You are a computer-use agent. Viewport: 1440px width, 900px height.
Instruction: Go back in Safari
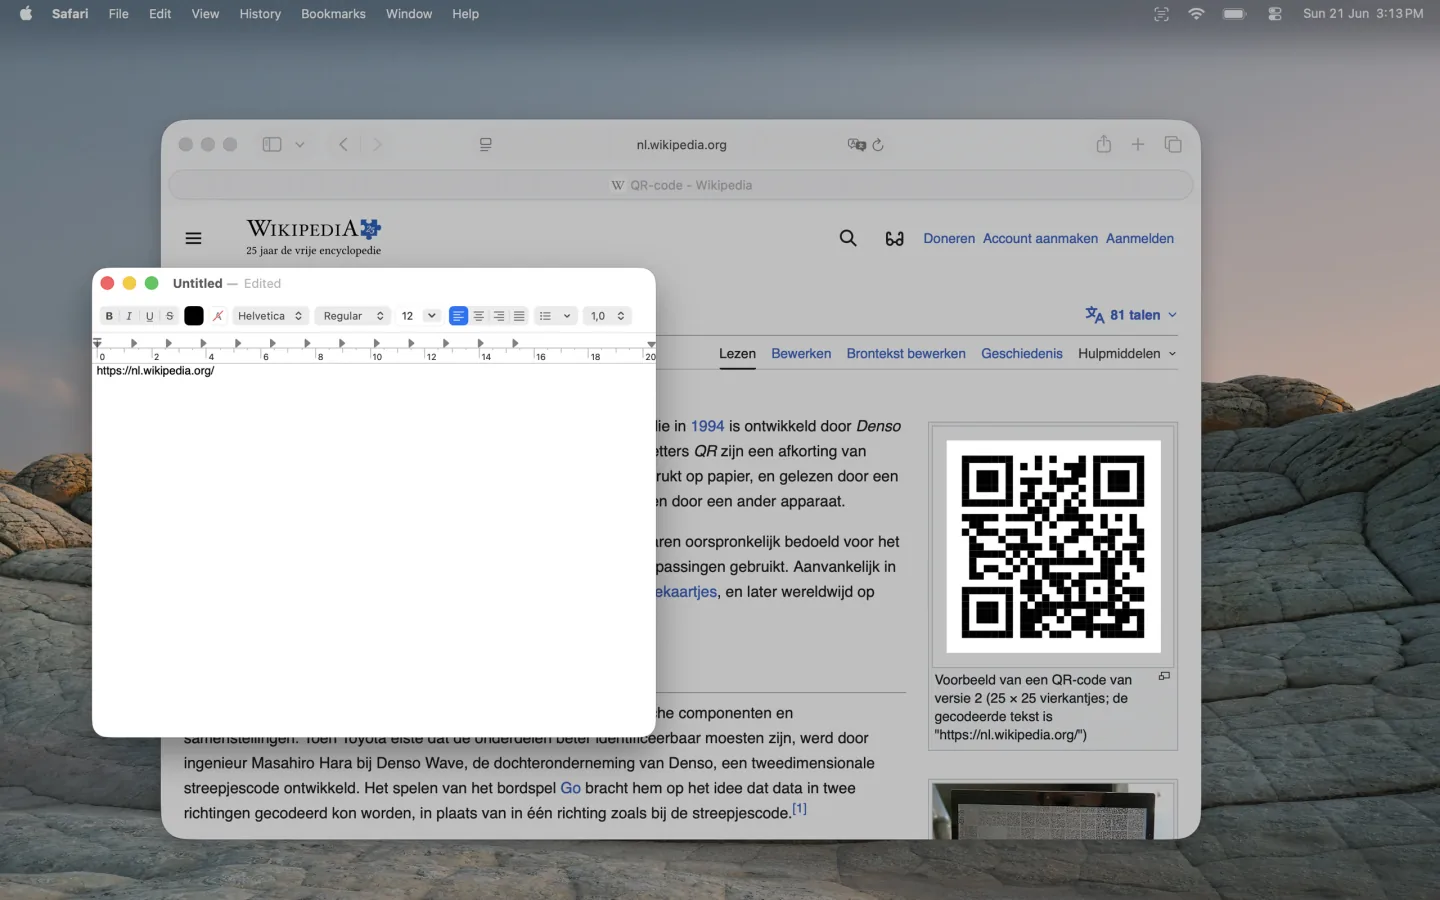[343, 144]
